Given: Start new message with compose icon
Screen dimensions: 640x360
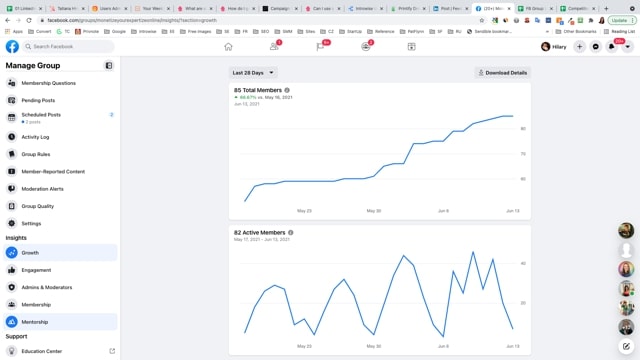Looking at the screenshot, I should coord(626,347).
